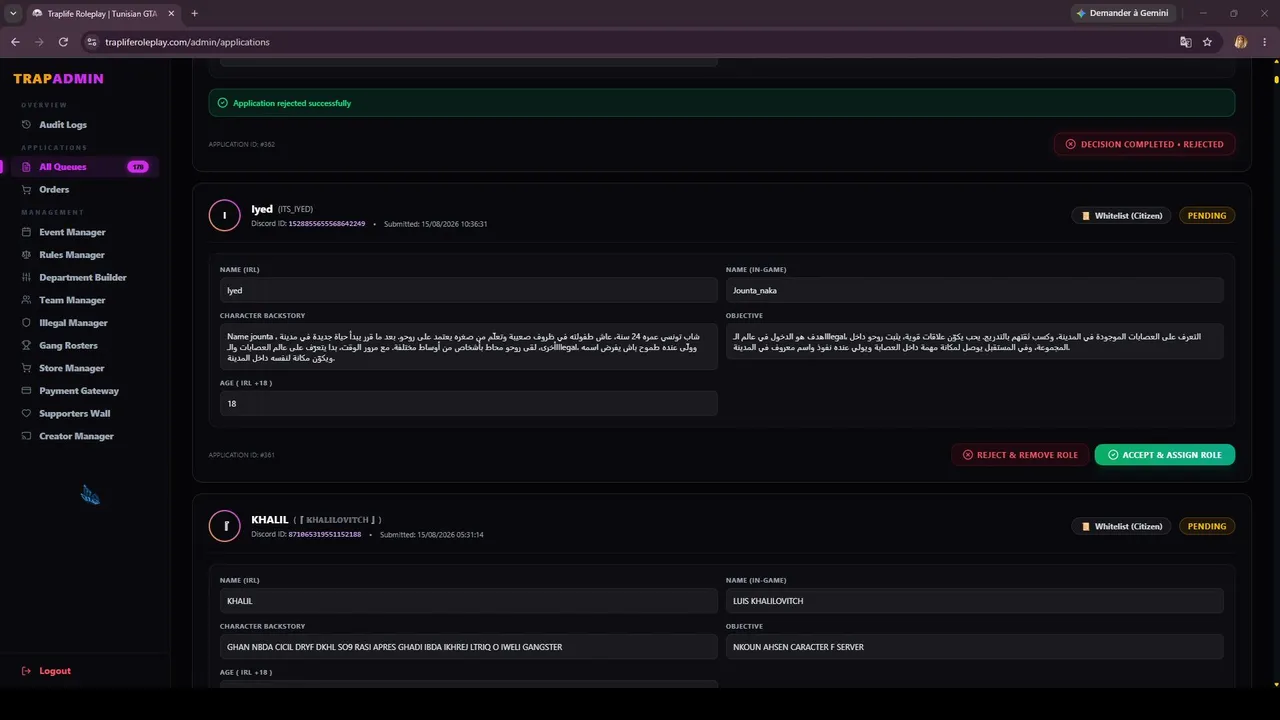The image size is (1280, 720).
Task: Click Iyed's PENDING status badge
Action: (1207, 215)
